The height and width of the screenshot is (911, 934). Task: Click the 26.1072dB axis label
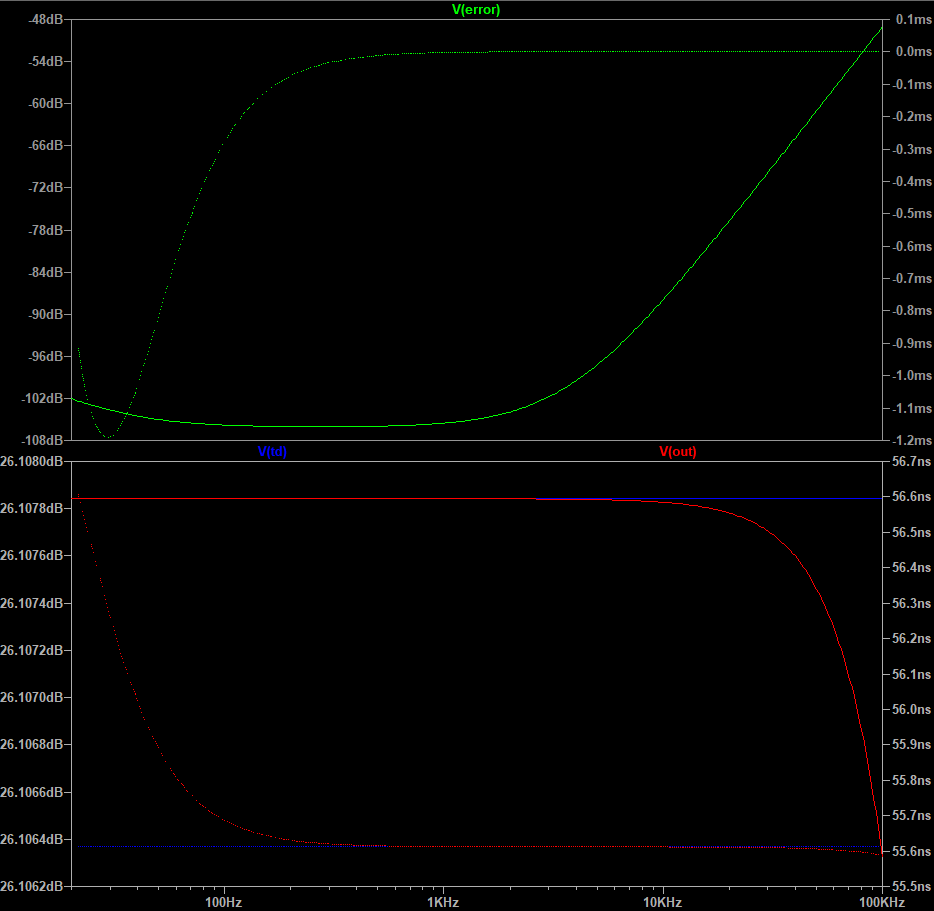pyautogui.click(x=32, y=650)
